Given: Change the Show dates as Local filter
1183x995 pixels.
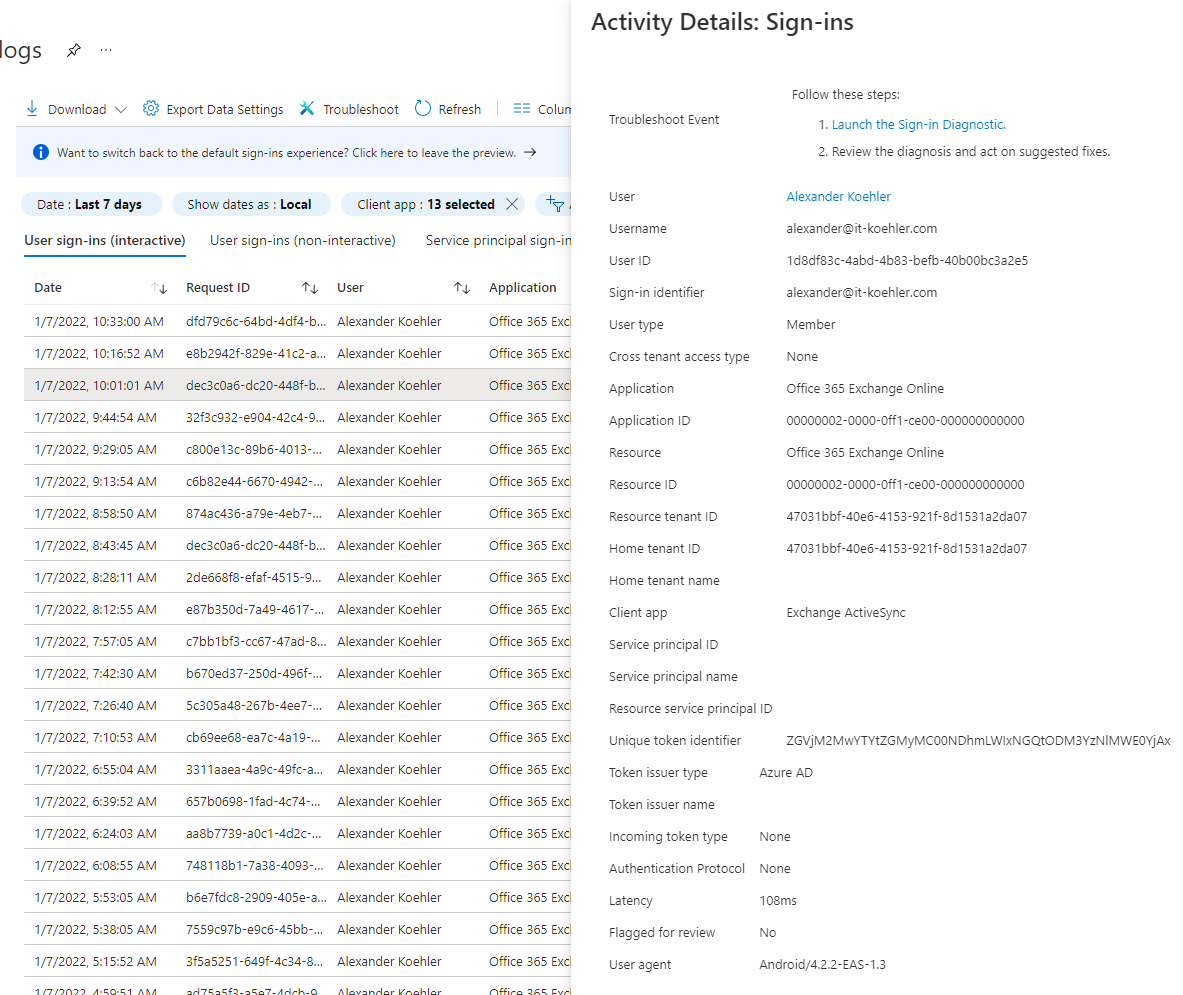Looking at the screenshot, I should pyautogui.click(x=249, y=204).
